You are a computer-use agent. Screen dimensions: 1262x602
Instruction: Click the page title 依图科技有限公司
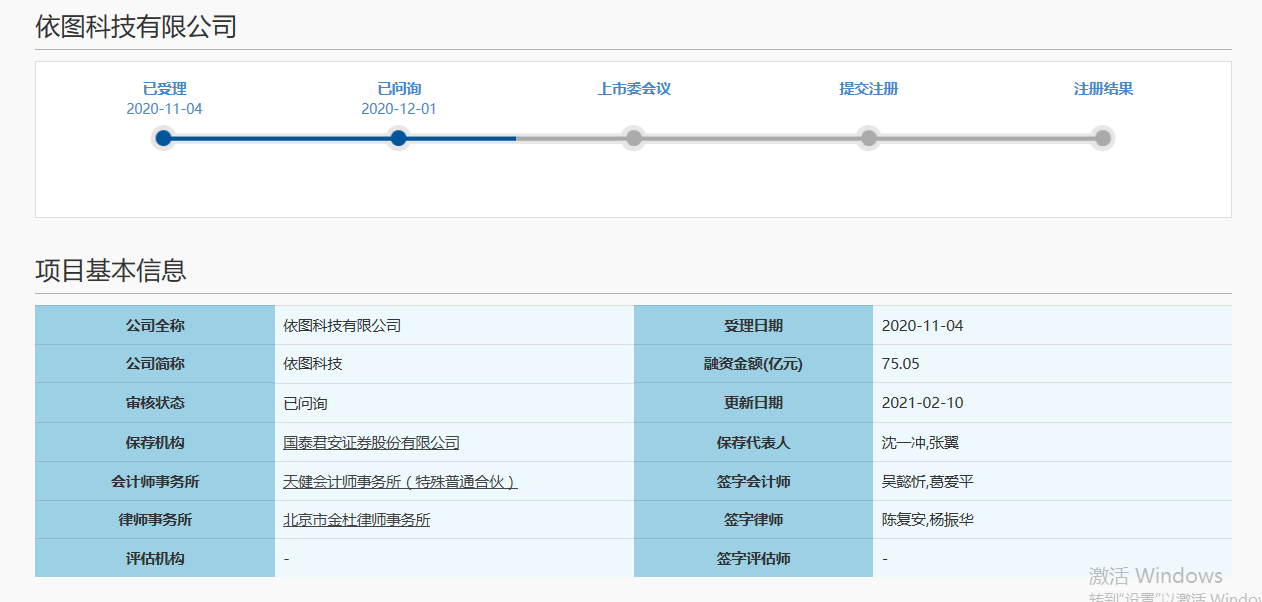pyautogui.click(x=136, y=27)
